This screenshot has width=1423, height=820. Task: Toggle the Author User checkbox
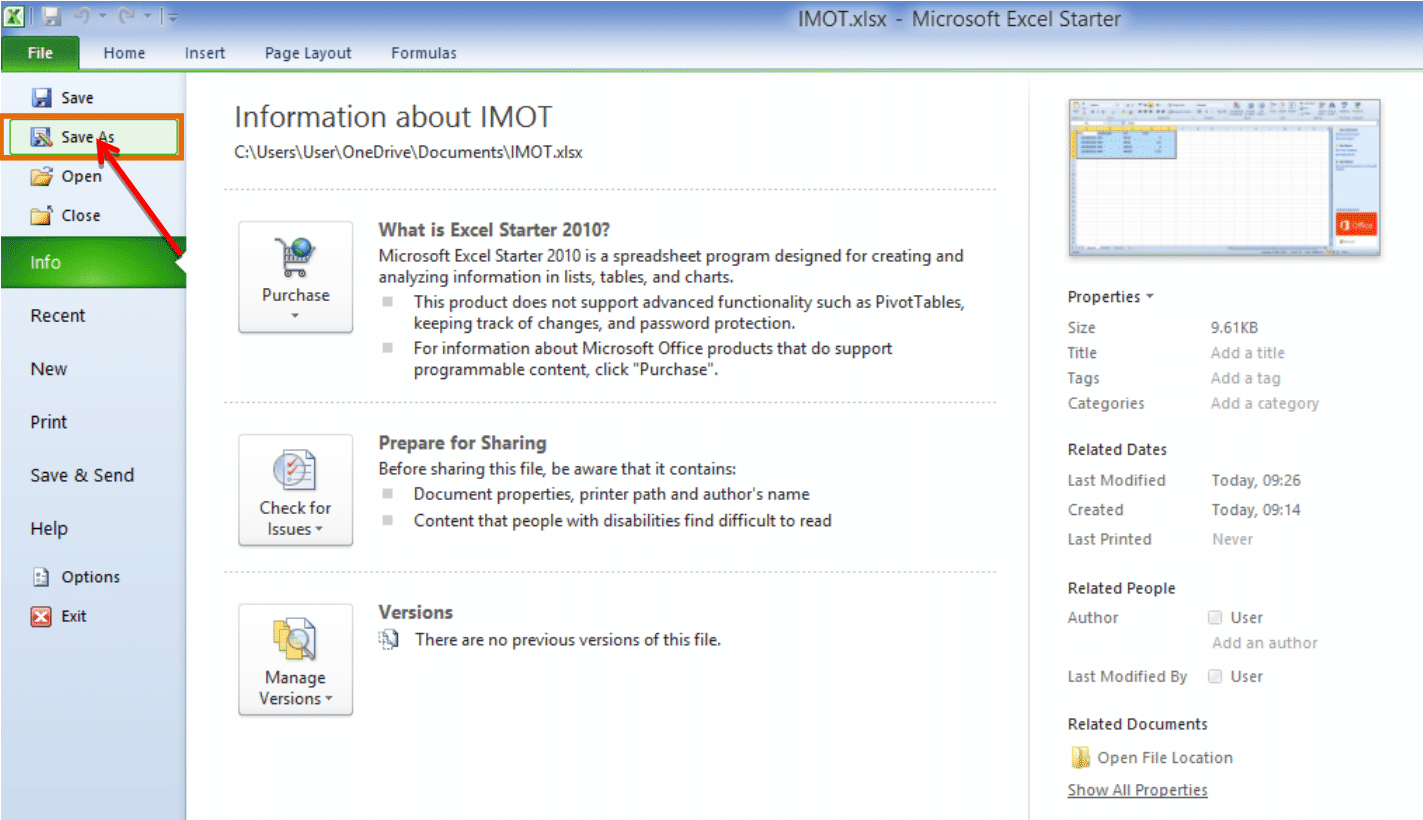pyautogui.click(x=1215, y=617)
